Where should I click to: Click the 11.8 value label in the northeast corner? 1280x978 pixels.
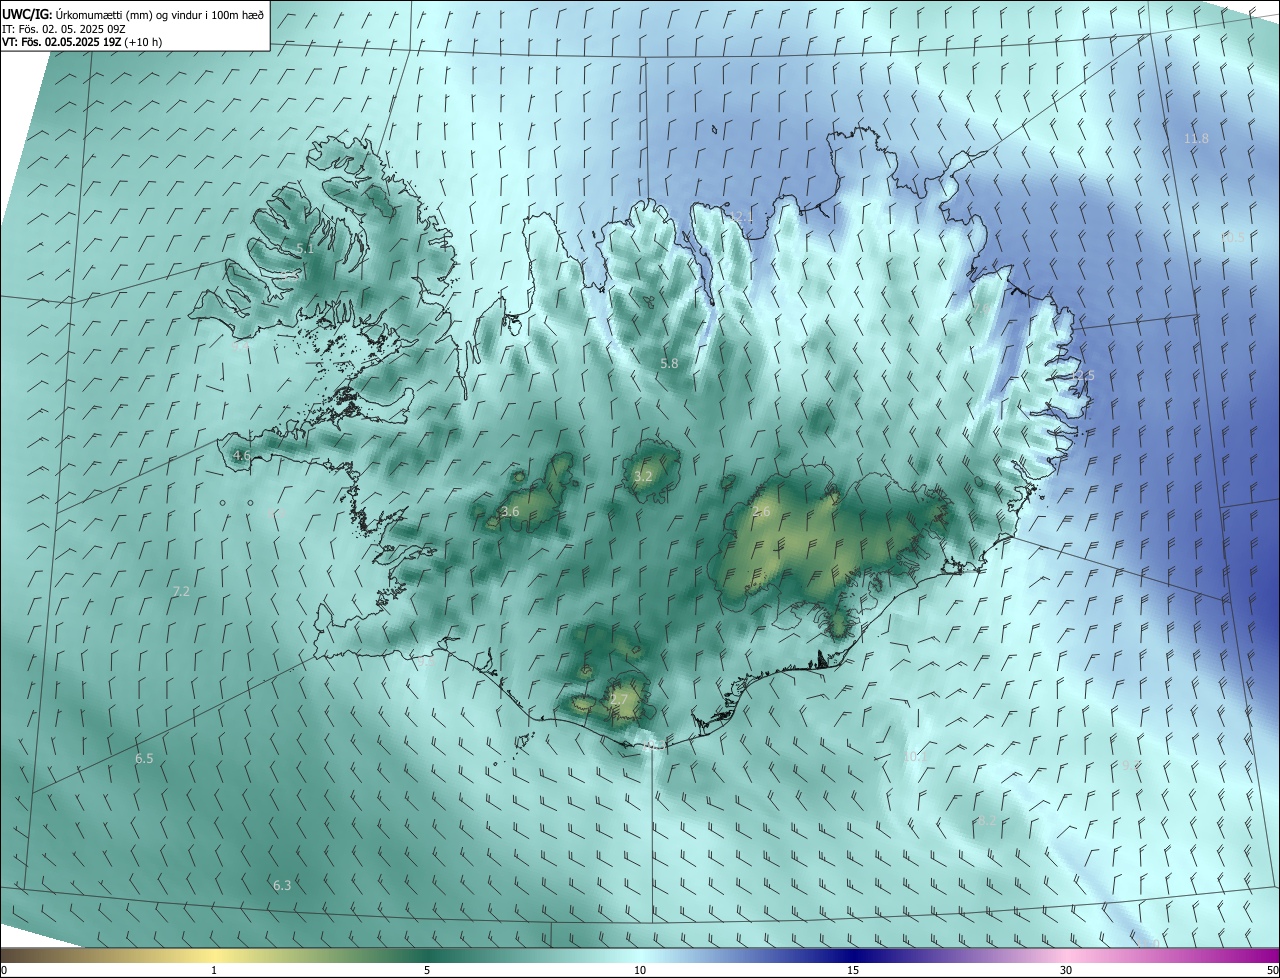coord(1196,139)
